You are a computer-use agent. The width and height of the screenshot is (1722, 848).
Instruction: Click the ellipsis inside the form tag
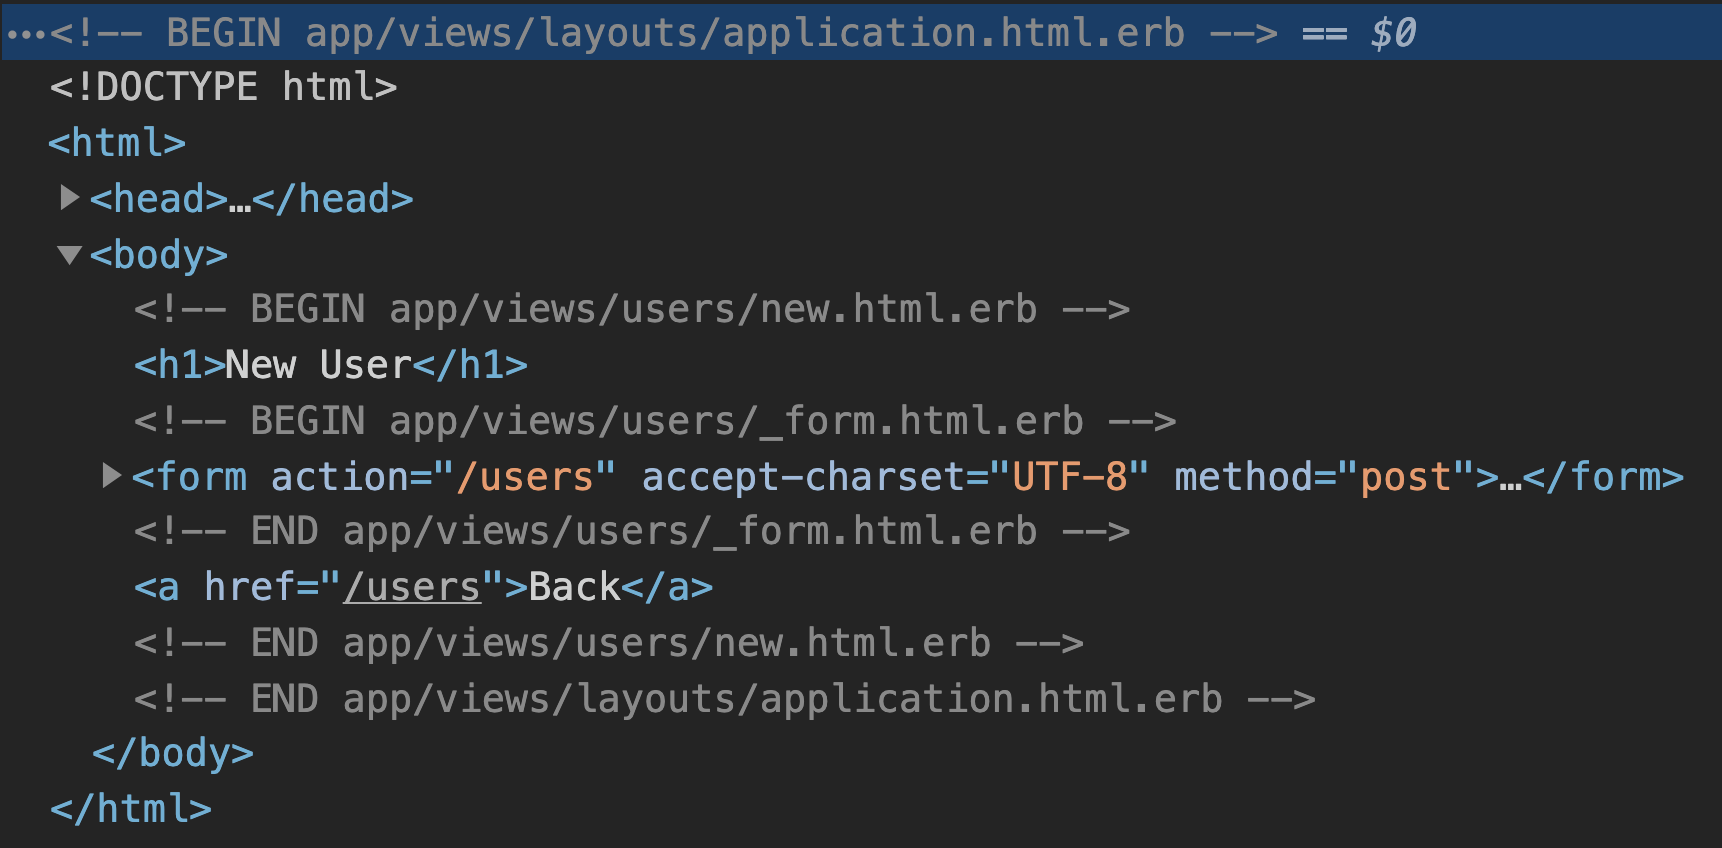point(1509,478)
